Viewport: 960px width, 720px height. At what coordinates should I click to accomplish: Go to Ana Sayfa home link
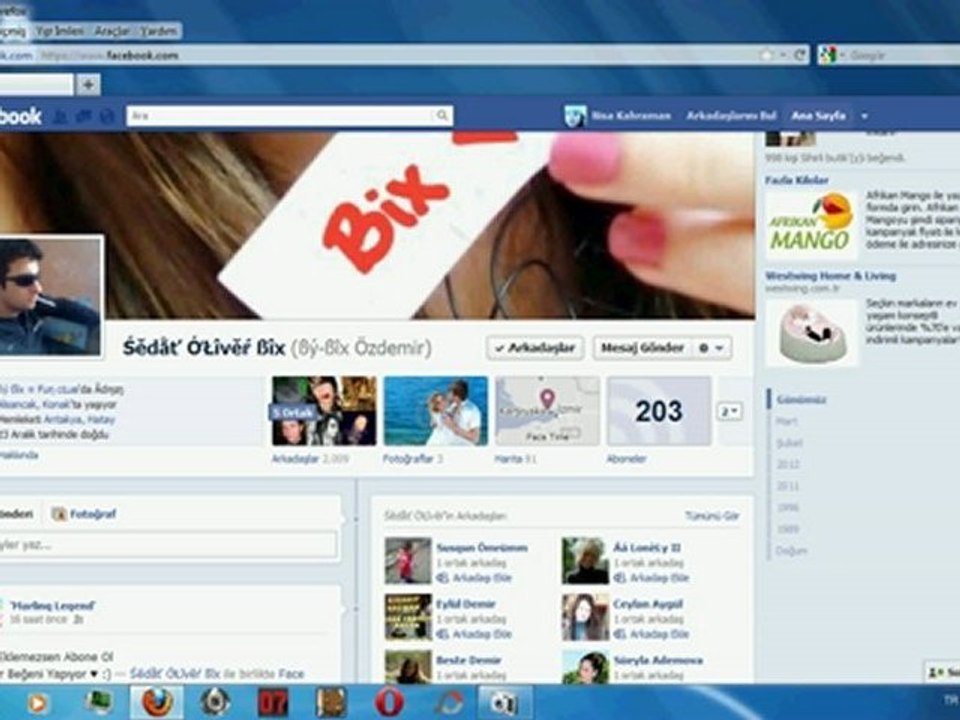pos(818,116)
